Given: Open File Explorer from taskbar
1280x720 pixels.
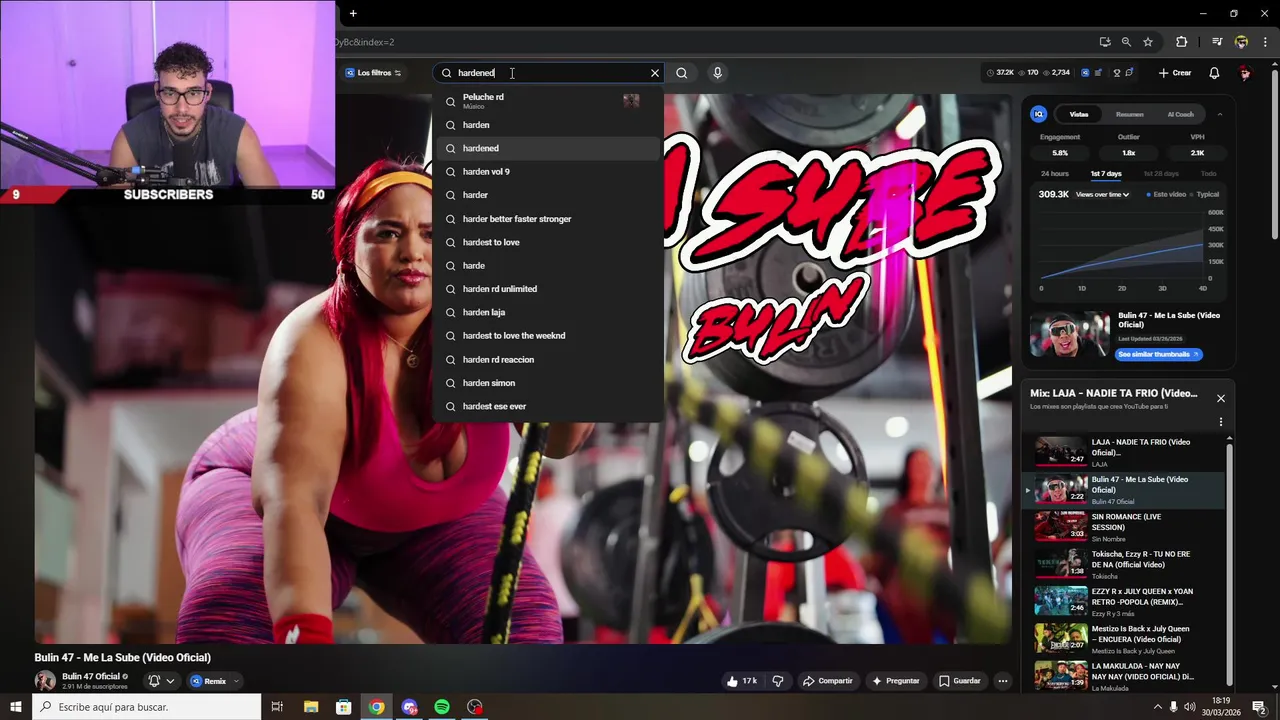Looking at the screenshot, I should (310, 707).
